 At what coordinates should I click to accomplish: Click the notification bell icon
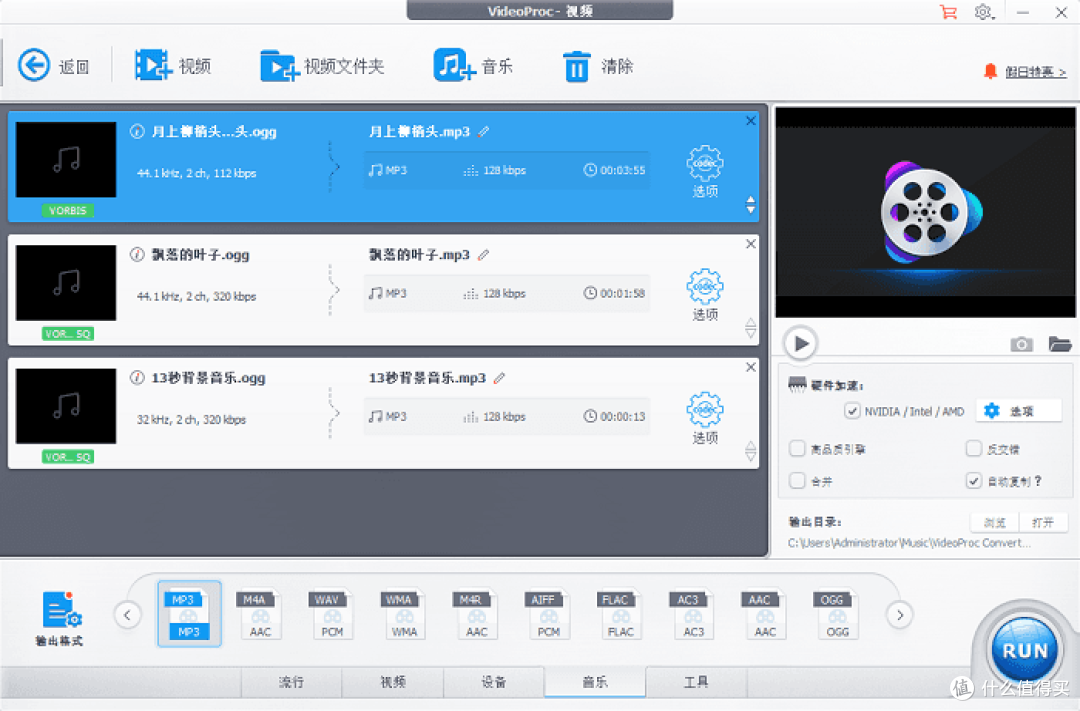990,71
